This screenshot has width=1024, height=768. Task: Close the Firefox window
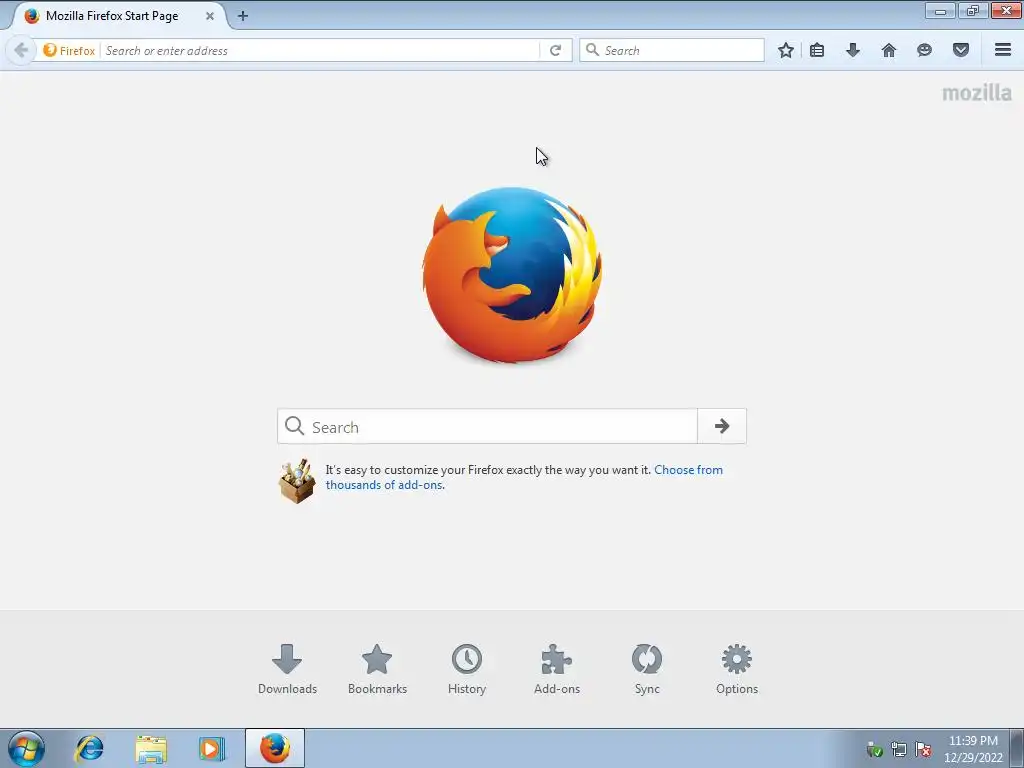click(x=1006, y=11)
